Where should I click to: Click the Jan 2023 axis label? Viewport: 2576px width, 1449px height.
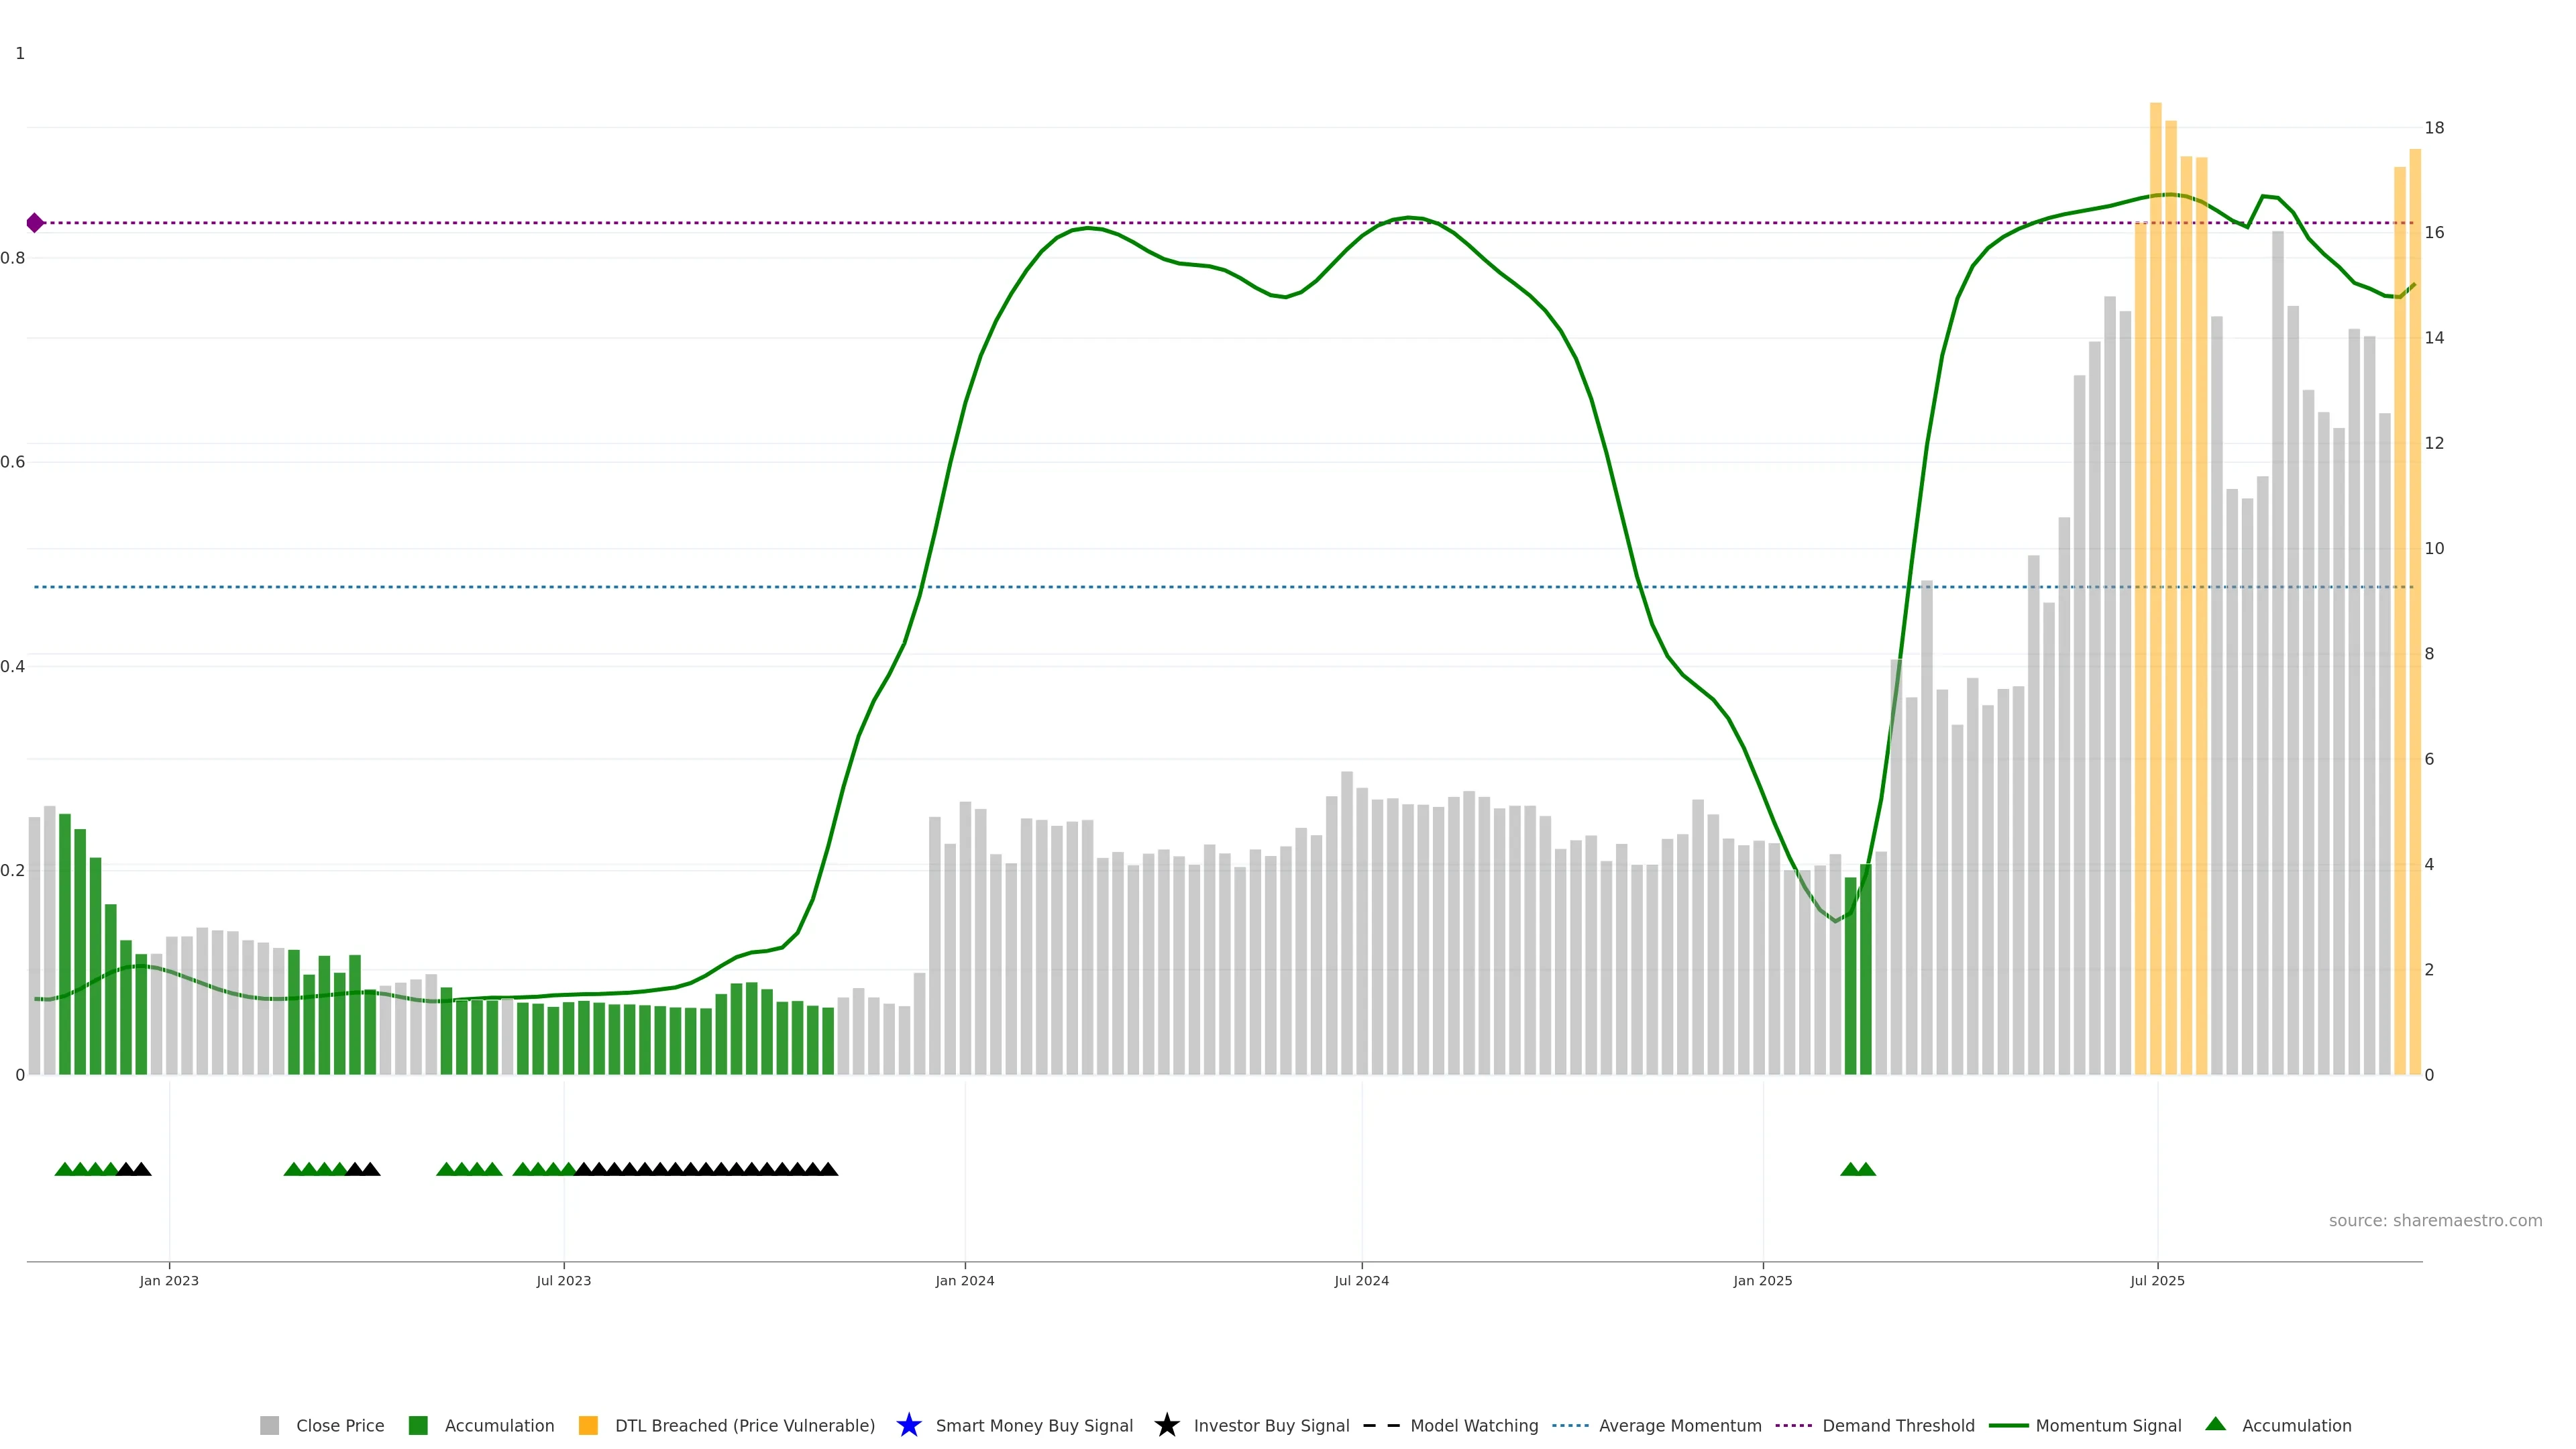(x=169, y=1280)
